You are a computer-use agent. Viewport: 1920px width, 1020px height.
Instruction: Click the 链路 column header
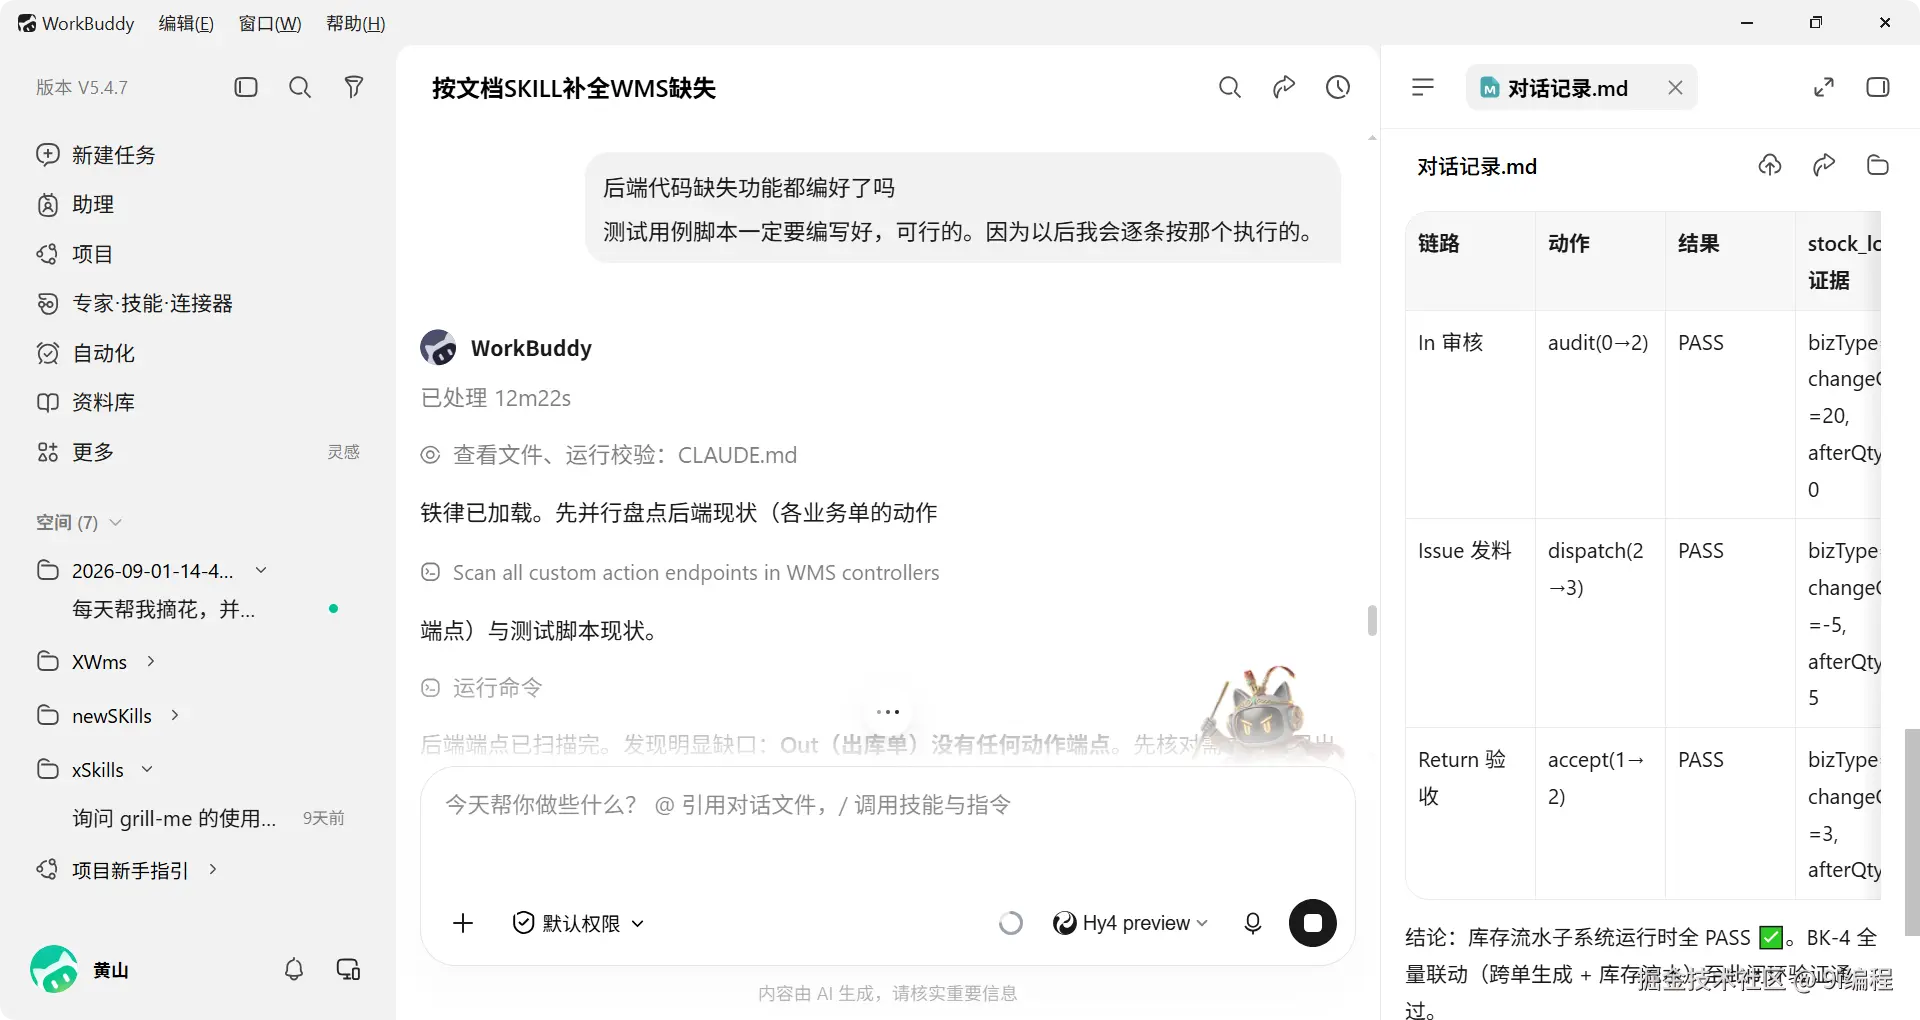1470,261
